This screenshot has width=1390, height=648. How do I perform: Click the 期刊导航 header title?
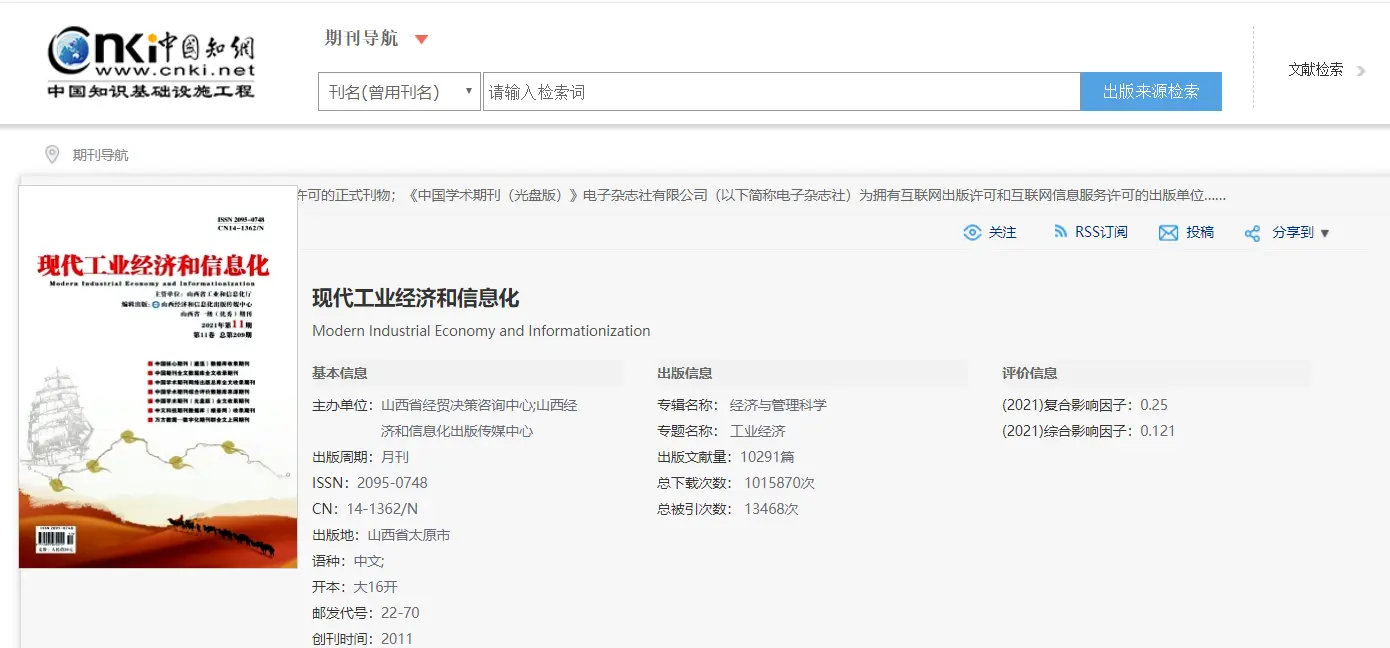[x=361, y=38]
